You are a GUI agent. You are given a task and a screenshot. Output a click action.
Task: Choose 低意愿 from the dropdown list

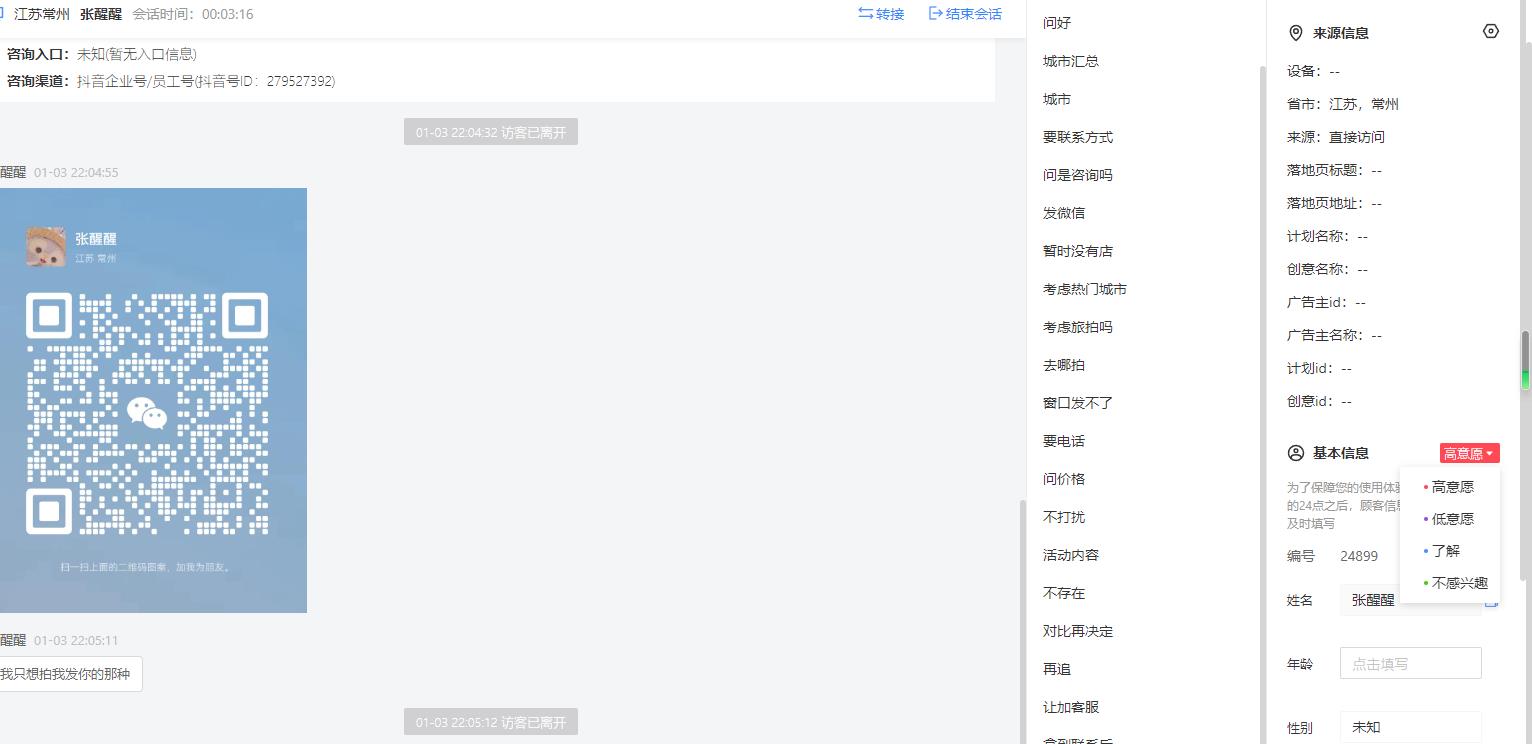pyautogui.click(x=1450, y=519)
